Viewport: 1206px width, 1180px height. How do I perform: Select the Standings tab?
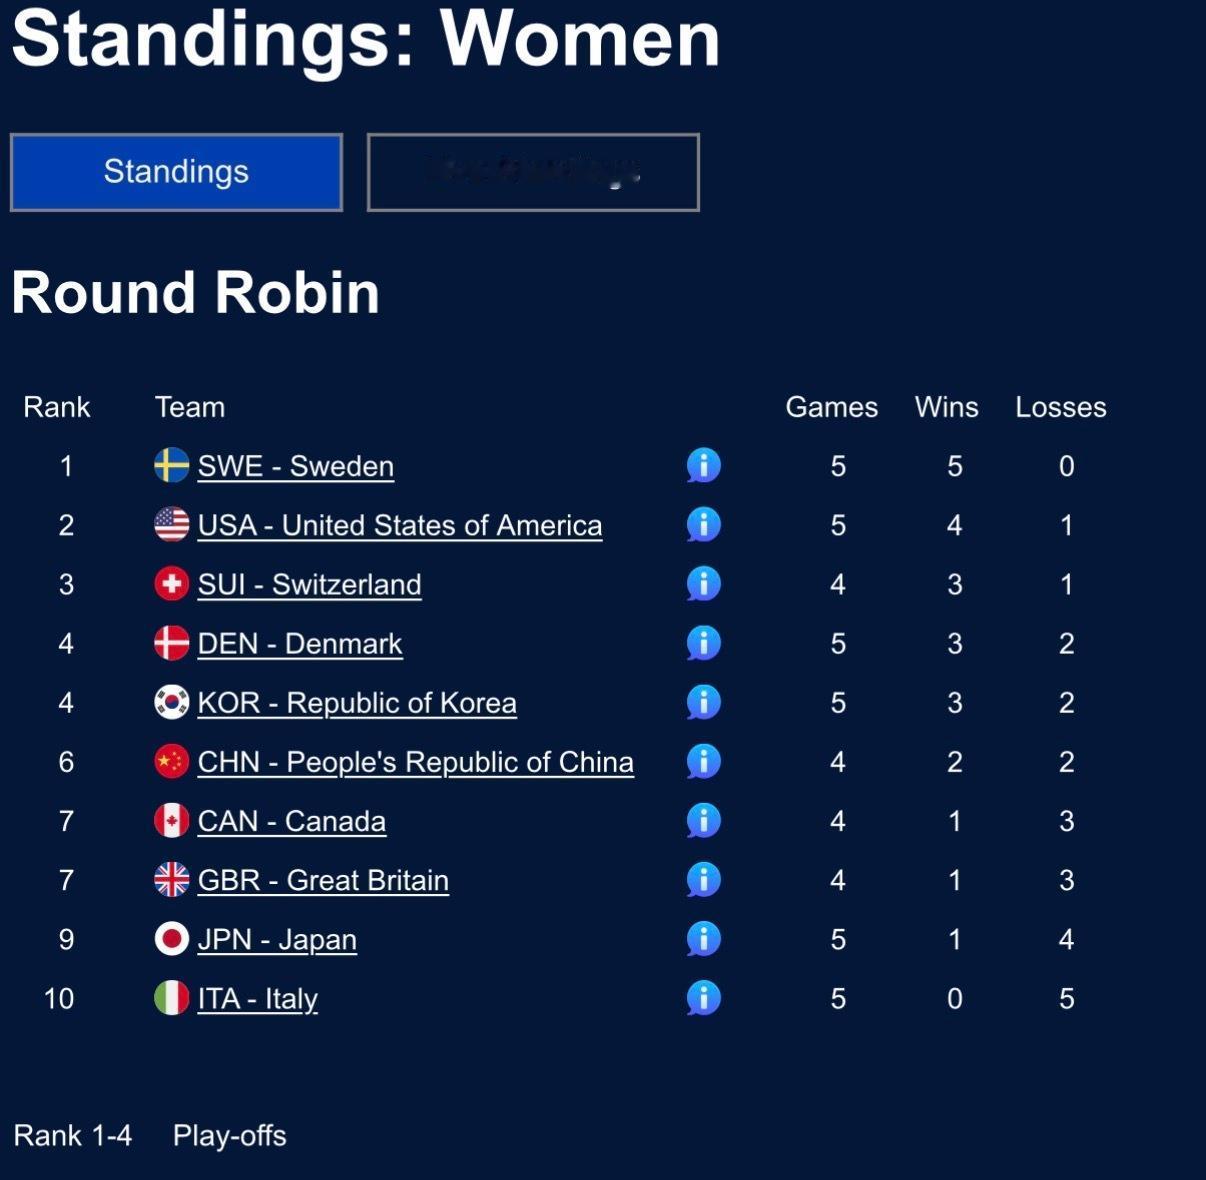176,172
